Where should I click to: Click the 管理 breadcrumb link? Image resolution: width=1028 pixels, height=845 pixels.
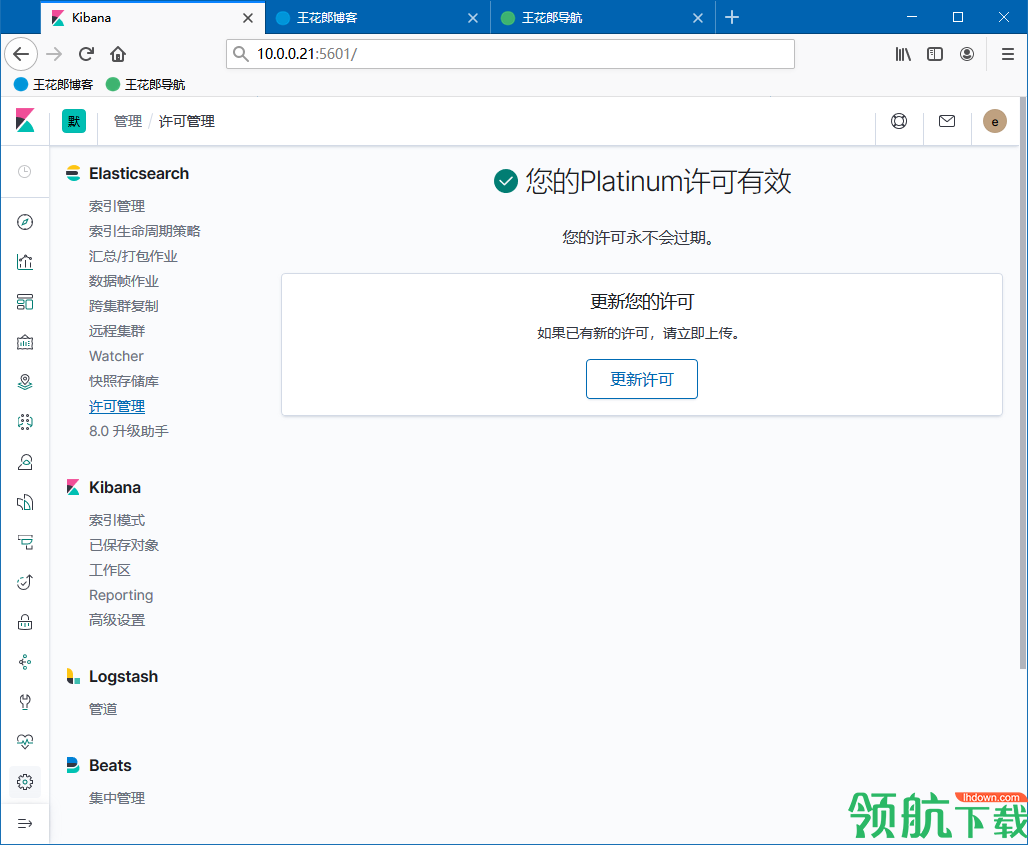[x=128, y=121]
